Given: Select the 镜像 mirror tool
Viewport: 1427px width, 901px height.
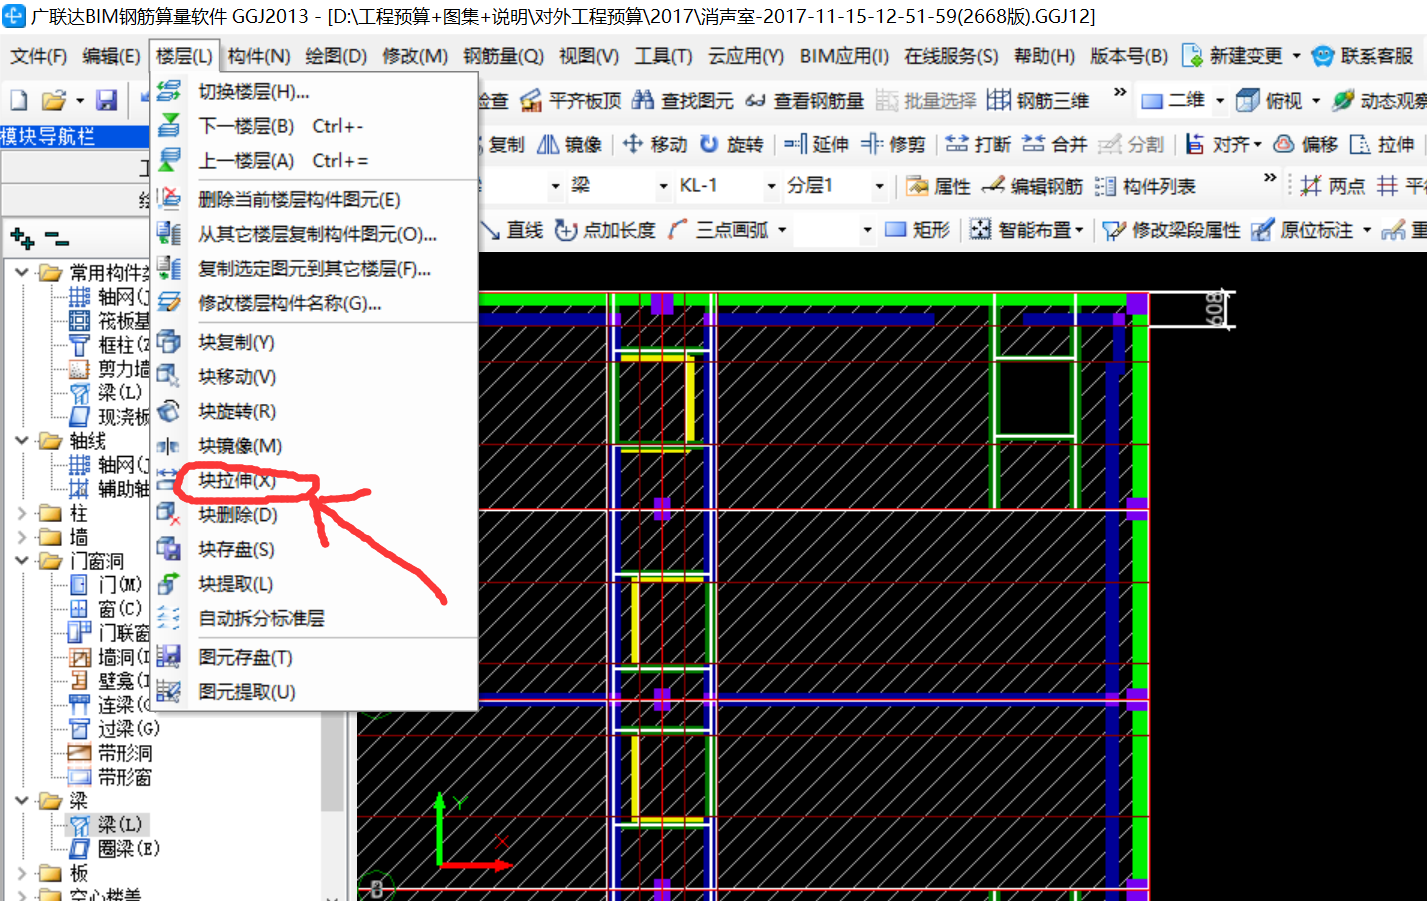Looking at the screenshot, I should pyautogui.click(x=570, y=144).
